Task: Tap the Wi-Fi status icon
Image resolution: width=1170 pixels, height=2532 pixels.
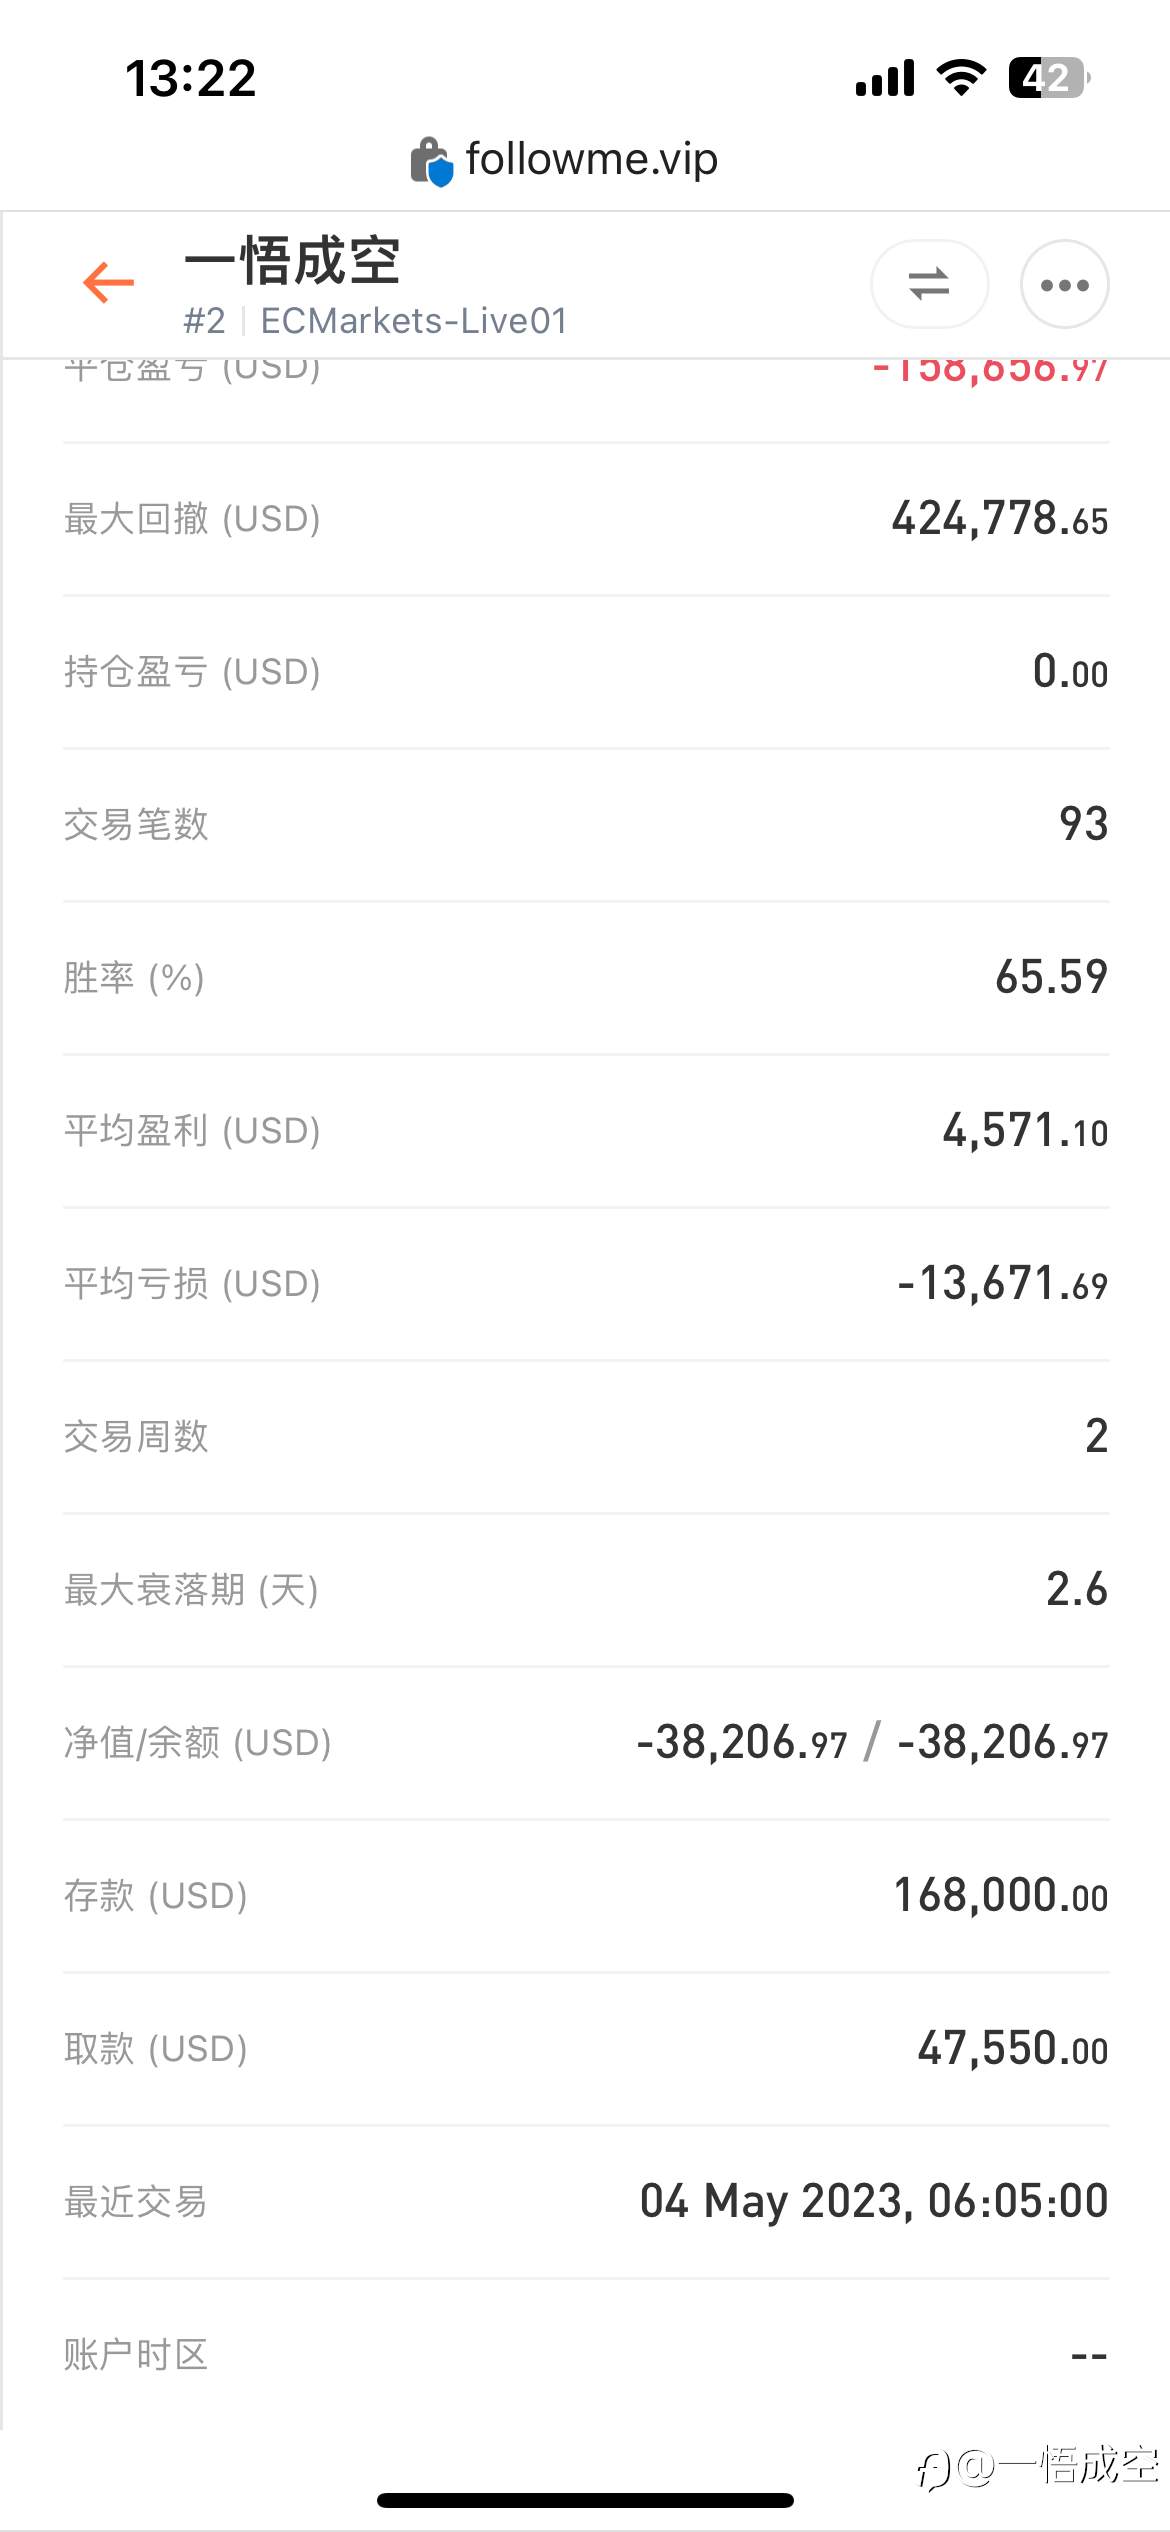Action: pyautogui.click(x=961, y=77)
